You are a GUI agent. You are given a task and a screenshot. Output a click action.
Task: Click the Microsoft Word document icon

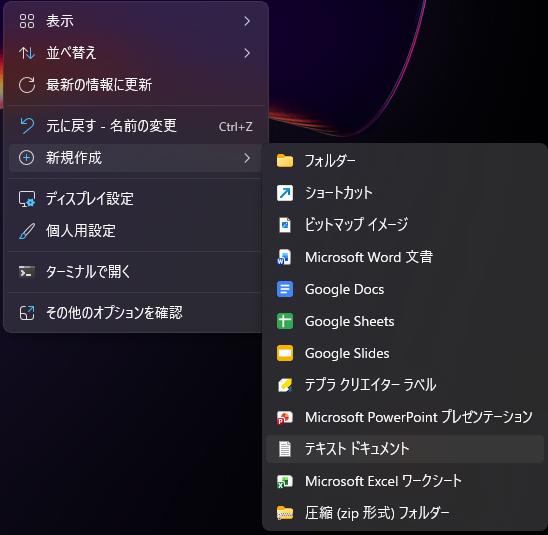(x=284, y=257)
